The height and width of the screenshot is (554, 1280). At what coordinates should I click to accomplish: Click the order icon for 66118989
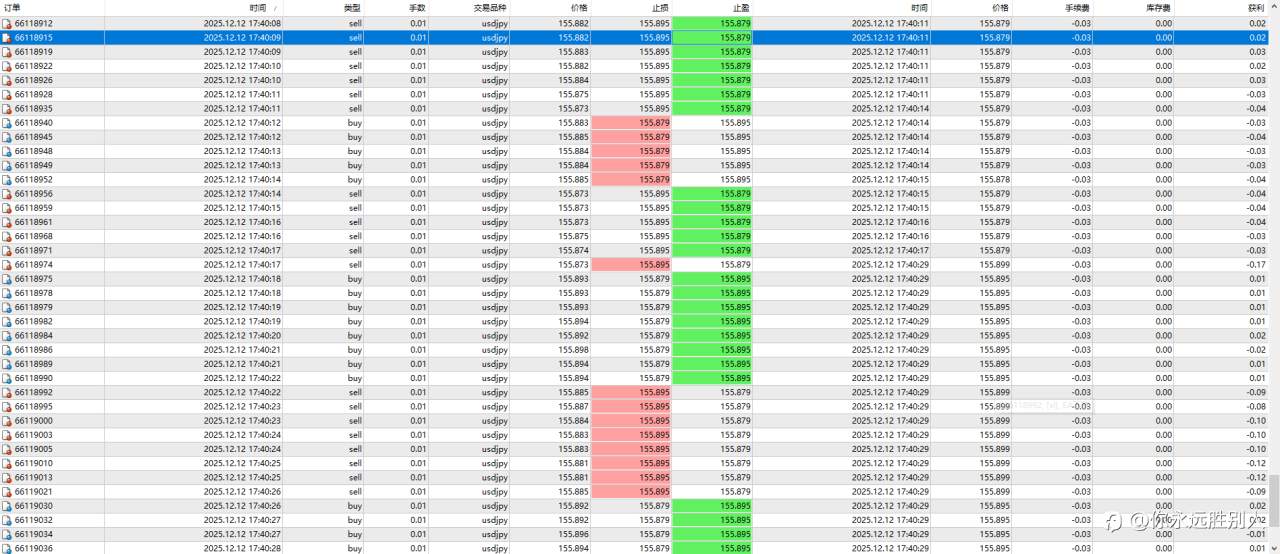point(7,364)
